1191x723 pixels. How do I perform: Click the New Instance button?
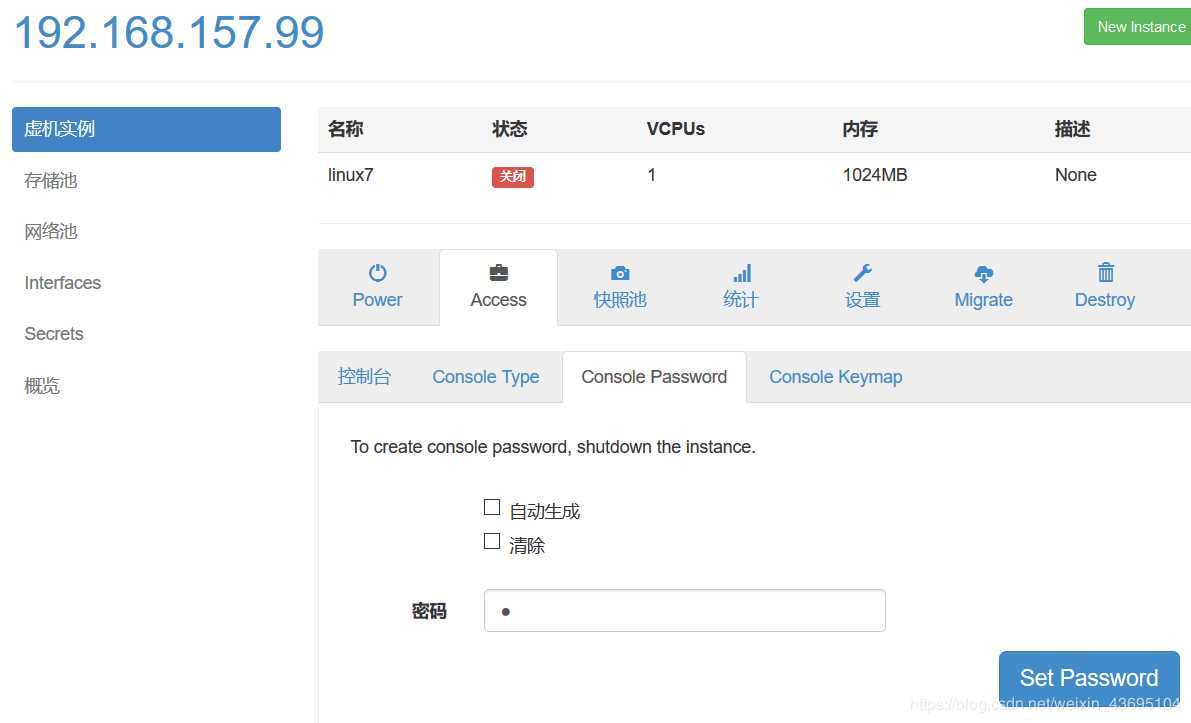1139,27
